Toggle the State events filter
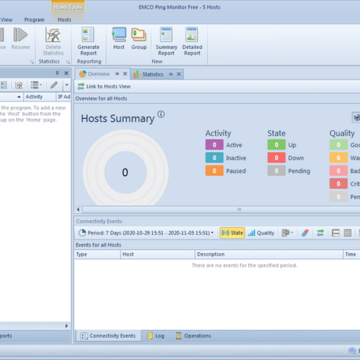This screenshot has height=360, width=360. (x=232, y=233)
